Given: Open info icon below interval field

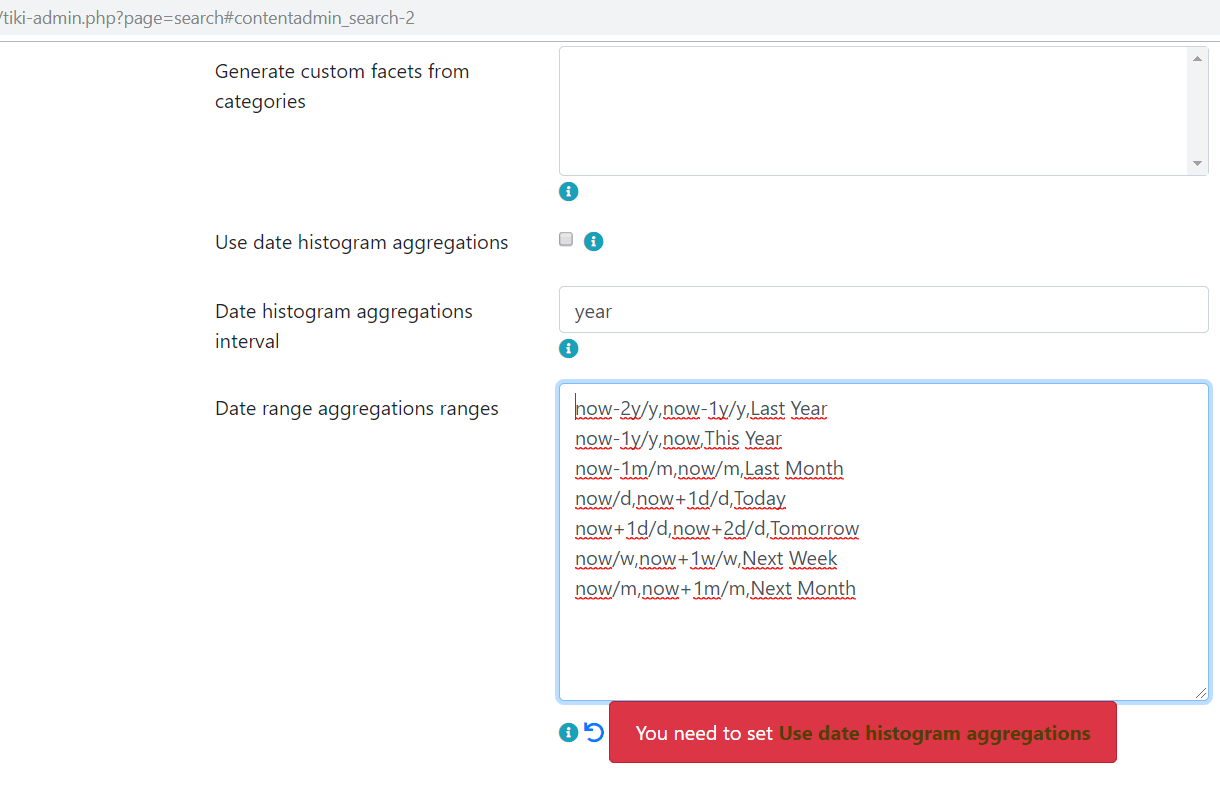Looking at the screenshot, I should (568, 348).
